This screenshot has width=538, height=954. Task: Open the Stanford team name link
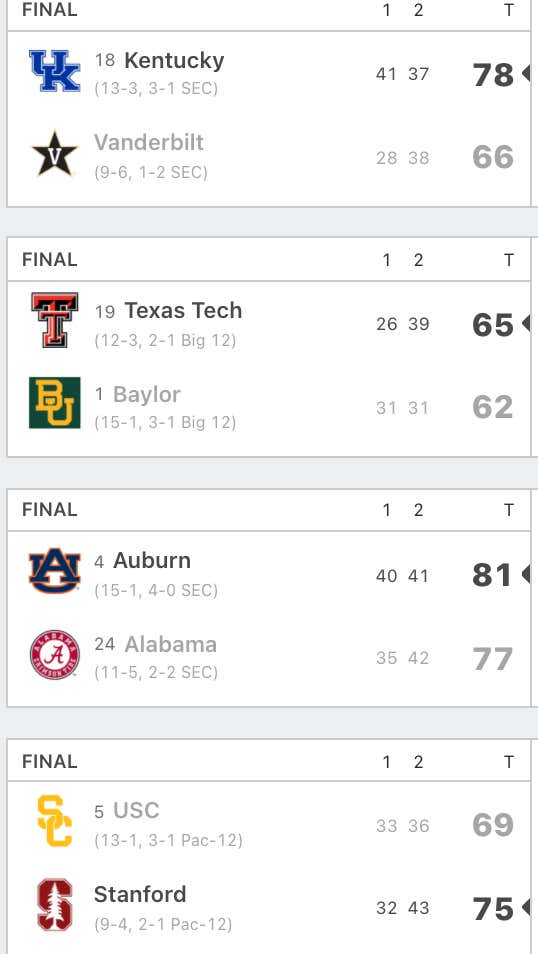(x=140, y=894)
